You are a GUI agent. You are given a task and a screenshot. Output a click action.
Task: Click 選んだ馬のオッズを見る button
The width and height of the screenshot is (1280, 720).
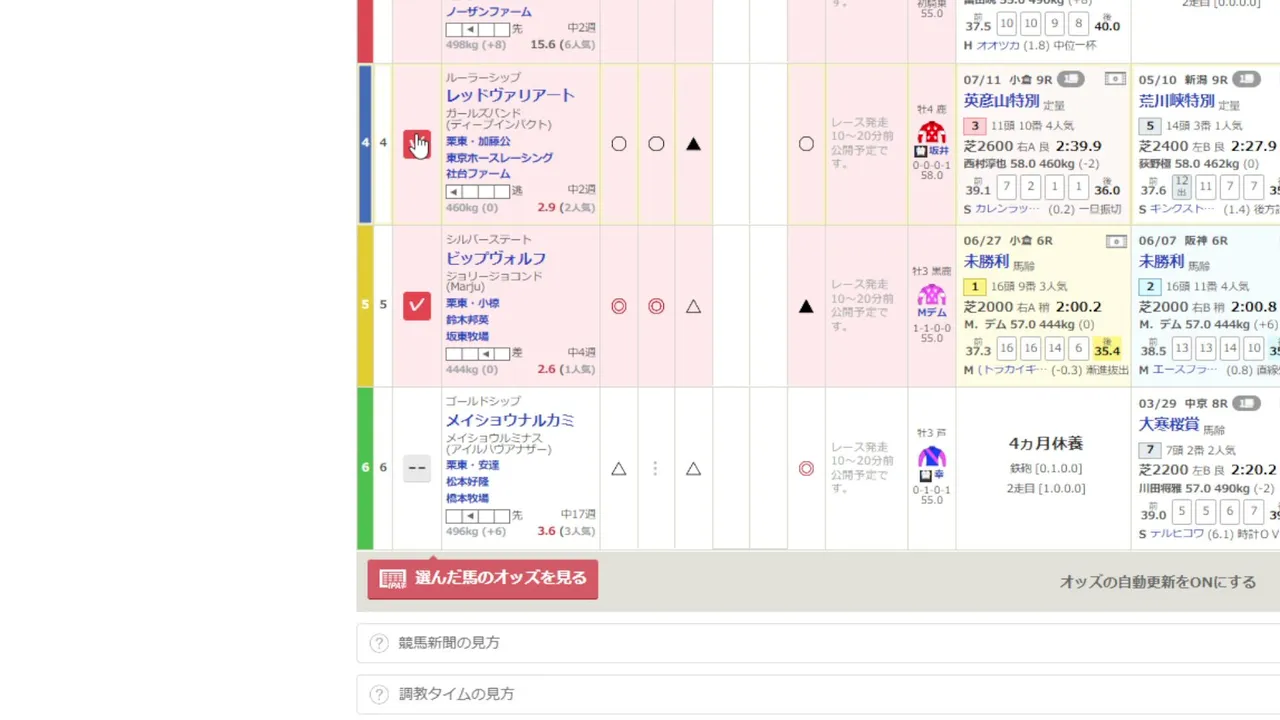pyautogui.click(x=483, y=579)
